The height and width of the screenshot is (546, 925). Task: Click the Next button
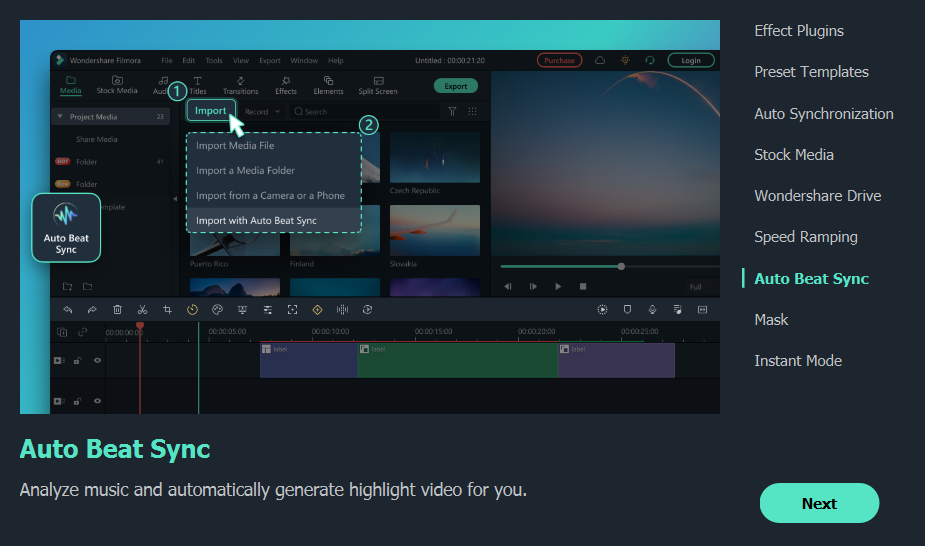pos(819,503)
